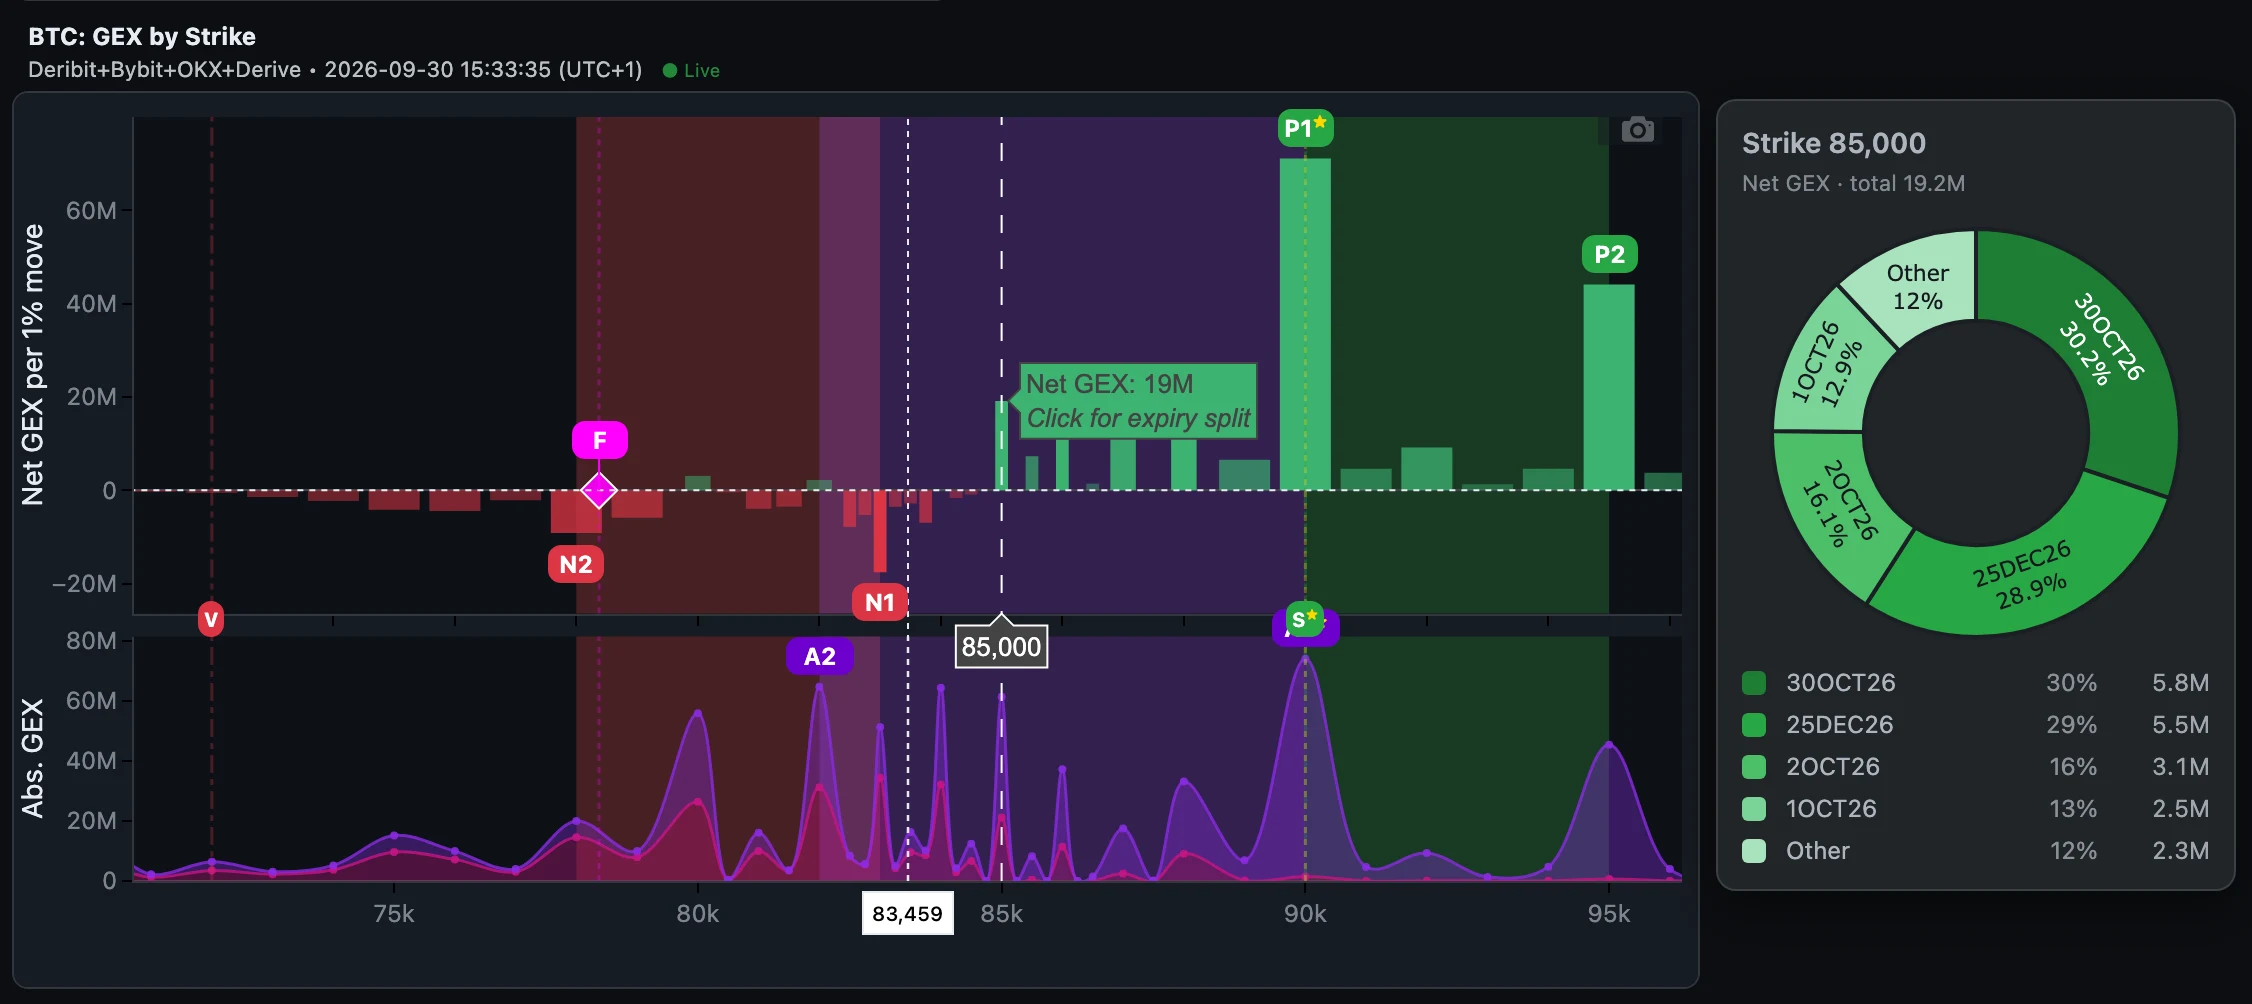Click the N1 negative marker label
The image size is (2252, 1004).
(879, 602)
